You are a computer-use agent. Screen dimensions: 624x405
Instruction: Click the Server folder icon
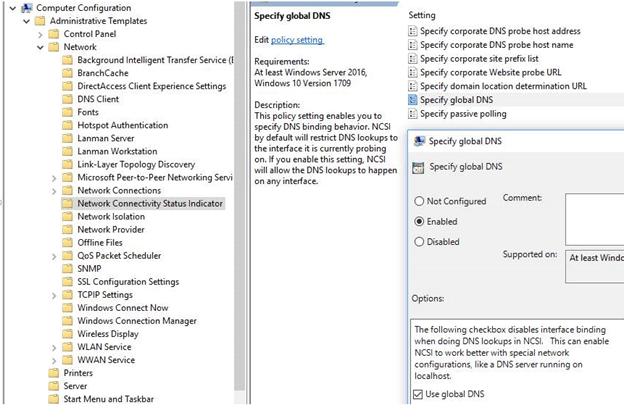[x=53, y=386]
